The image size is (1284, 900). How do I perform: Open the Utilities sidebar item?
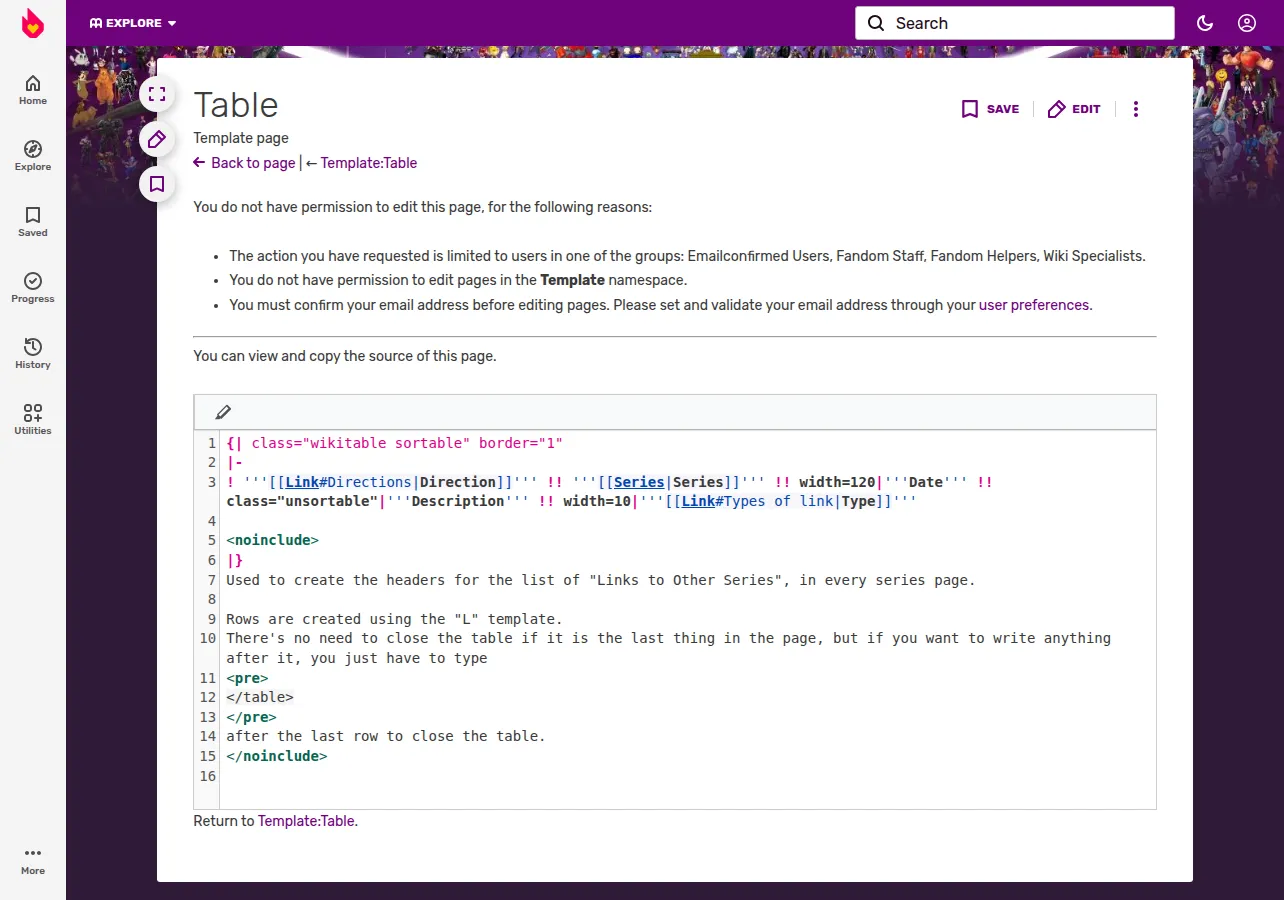(33, 420)
